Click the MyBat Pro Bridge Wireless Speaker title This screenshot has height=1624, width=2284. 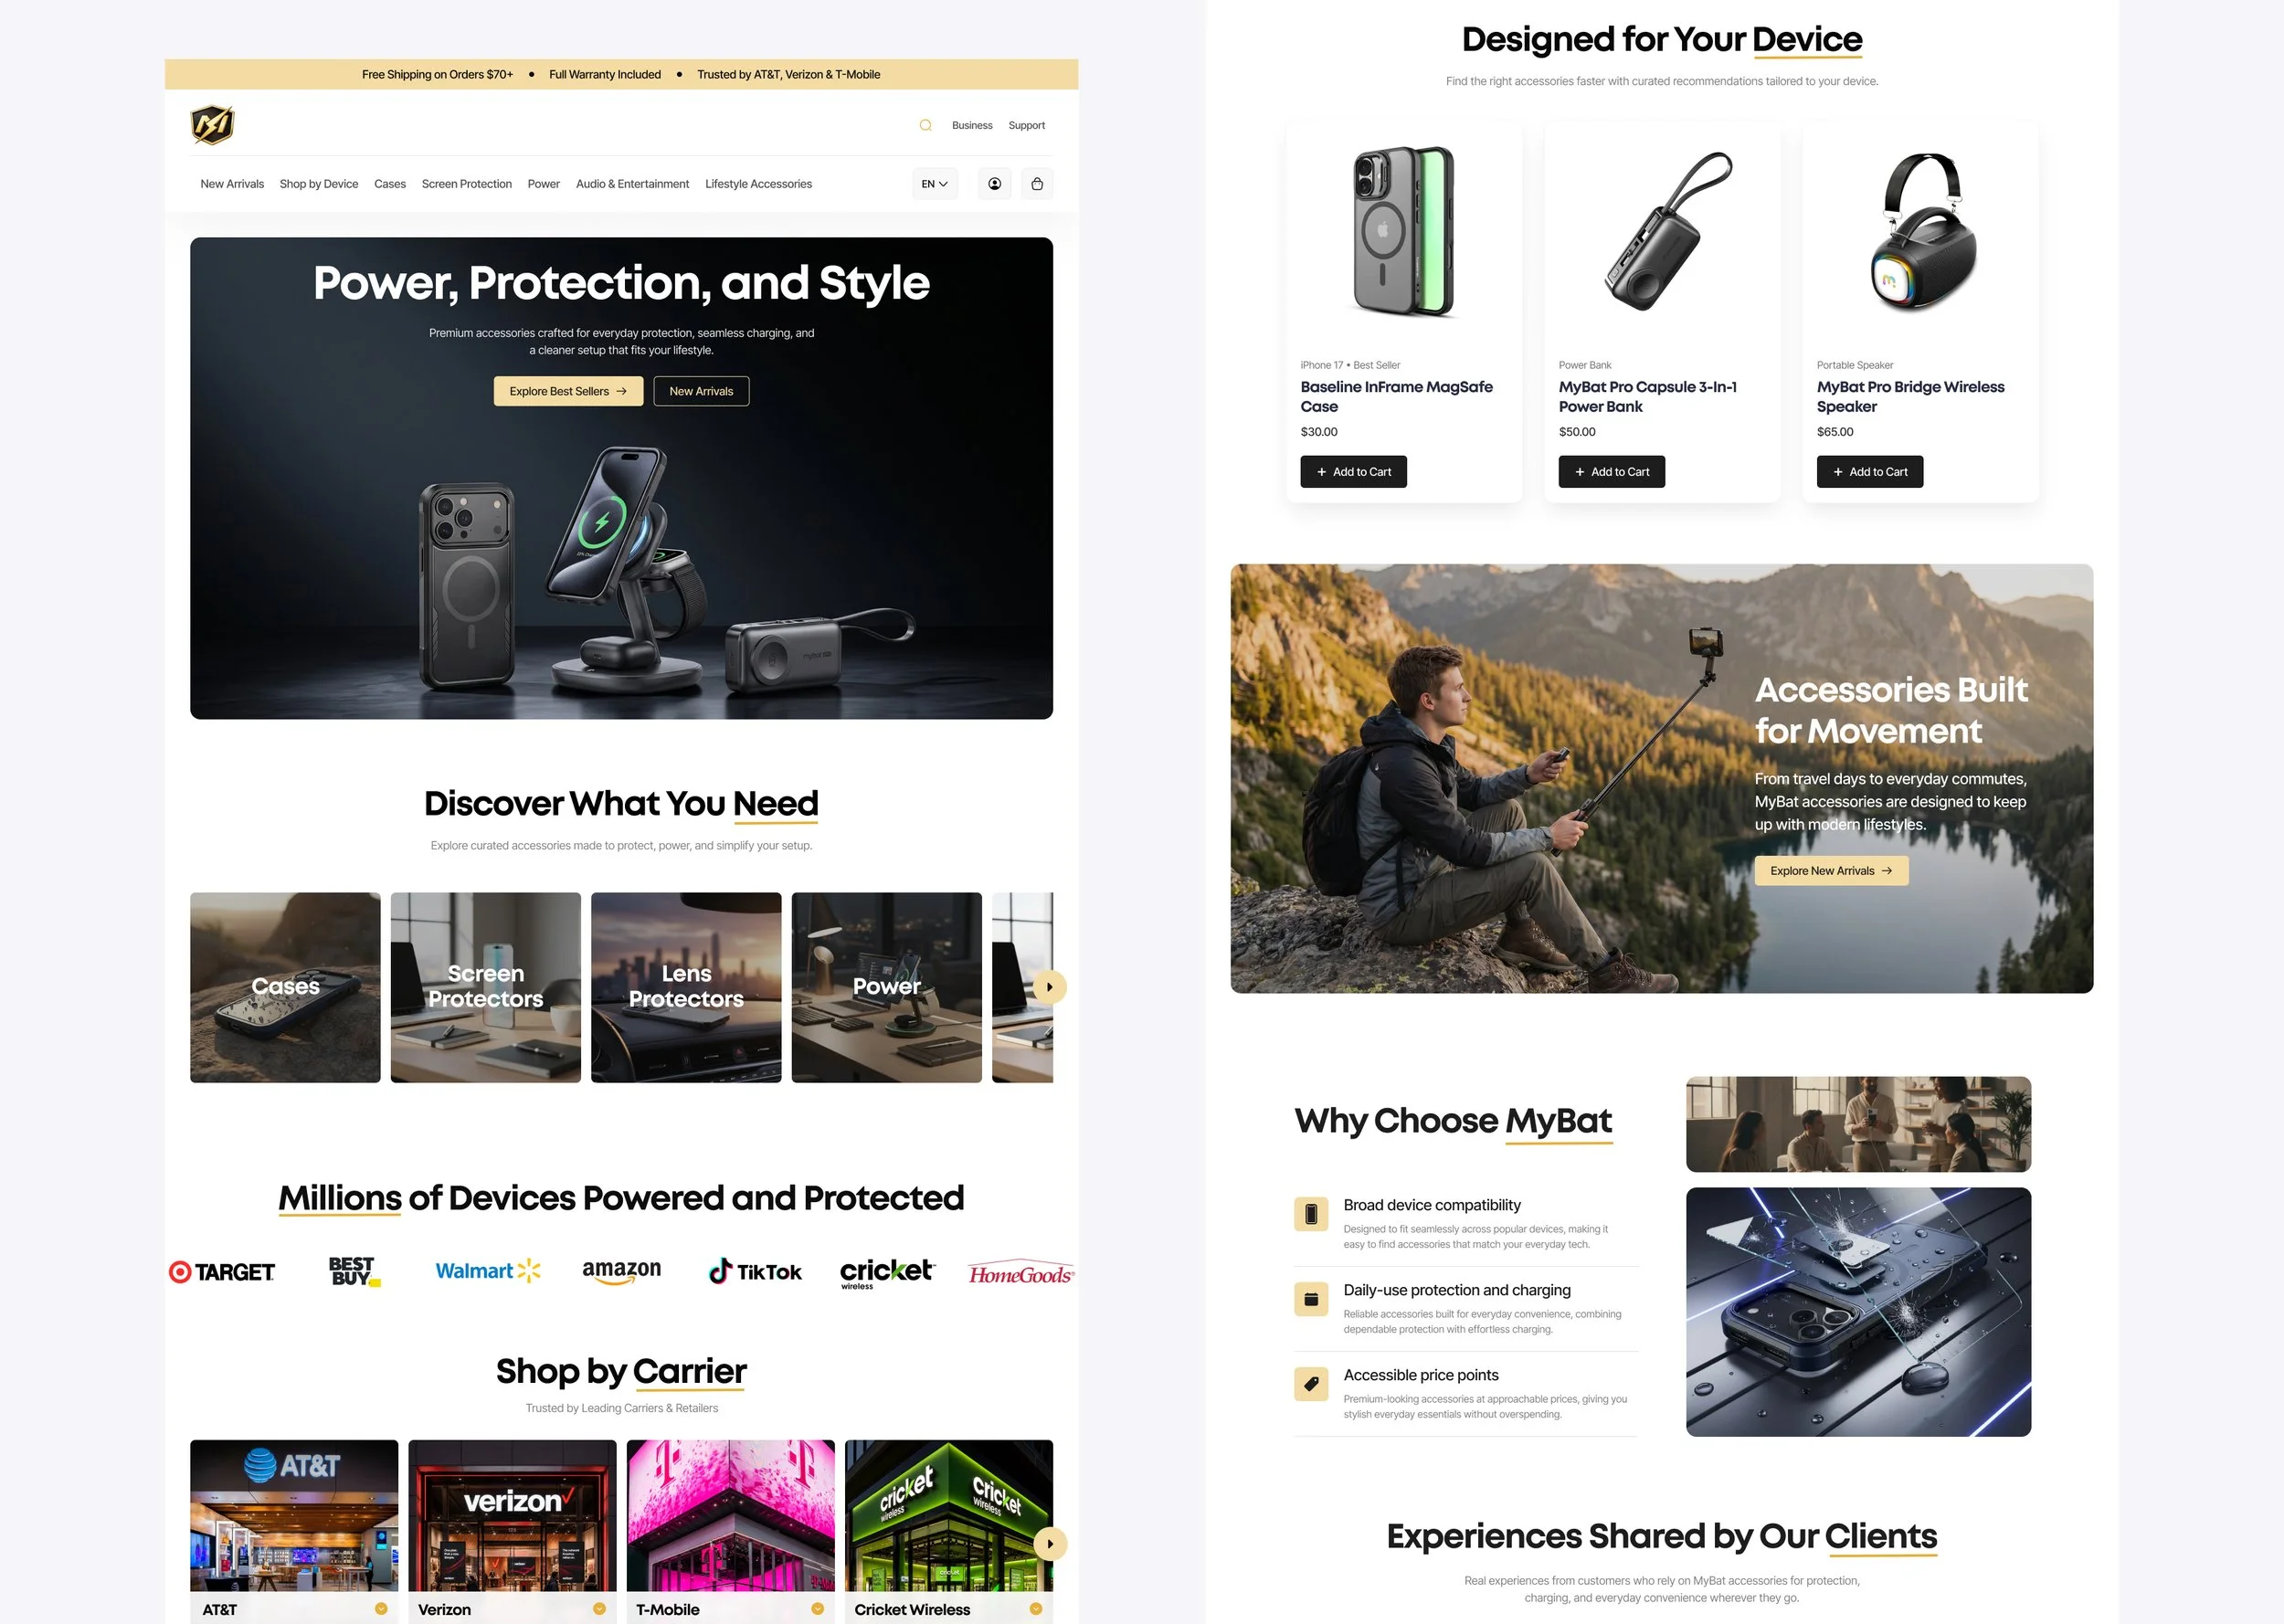point(1910,397)
